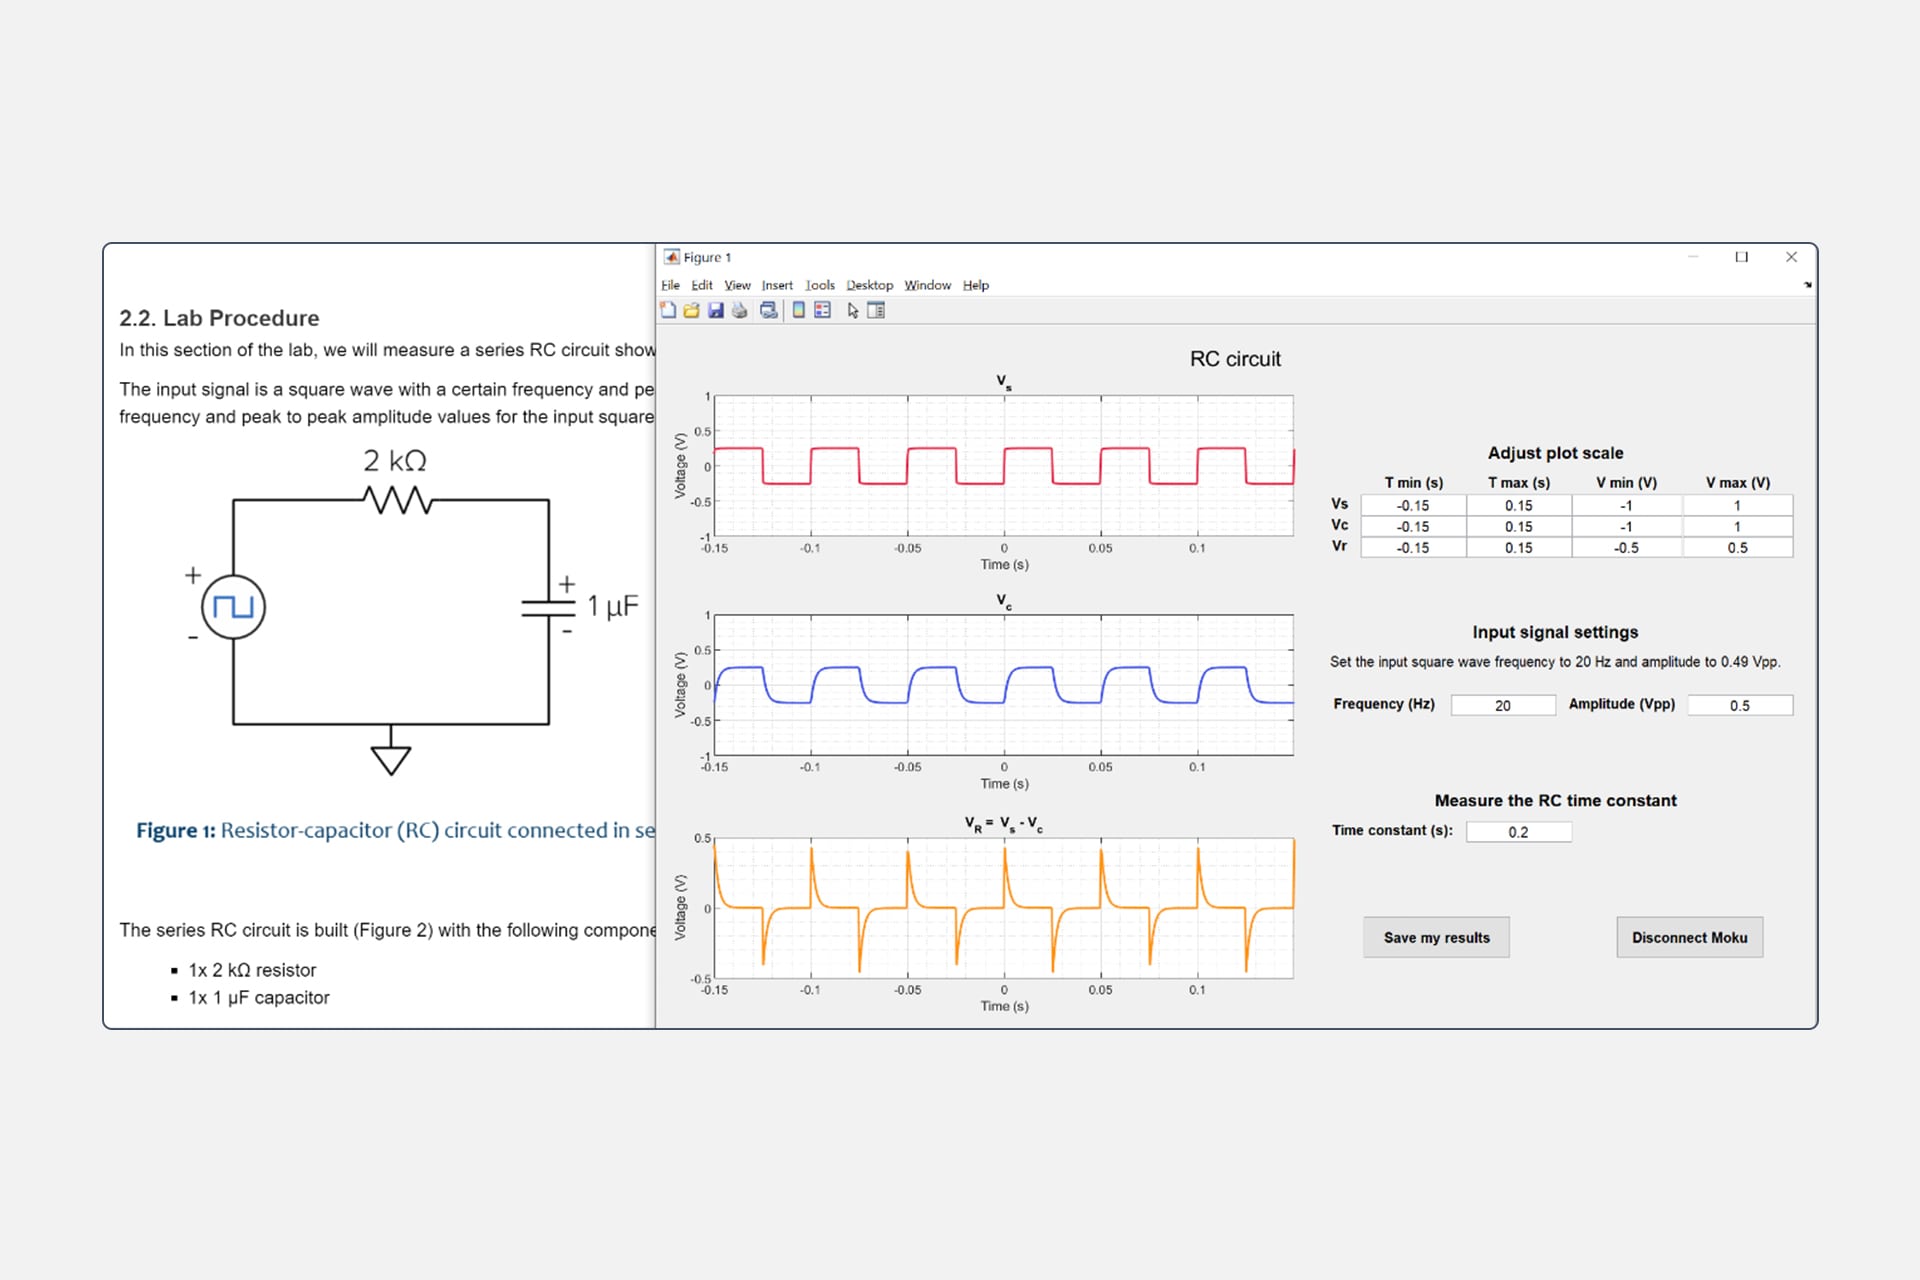Open the Desktop menu
The height and width of the screenshot is (1280, 1920).
click(x=869, y=285)
